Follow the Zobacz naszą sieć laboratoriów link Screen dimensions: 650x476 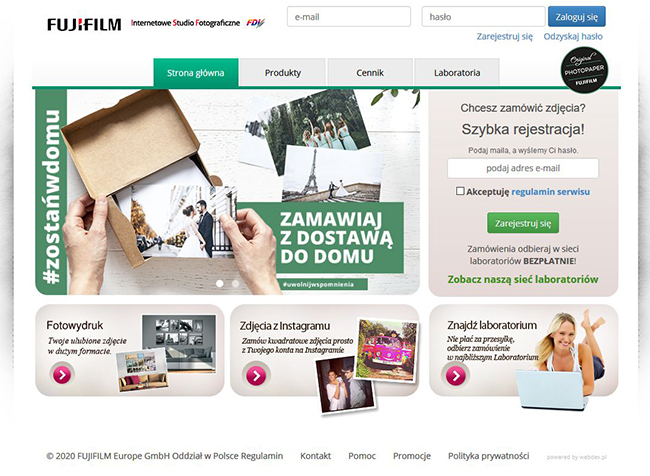pos(522,279)
